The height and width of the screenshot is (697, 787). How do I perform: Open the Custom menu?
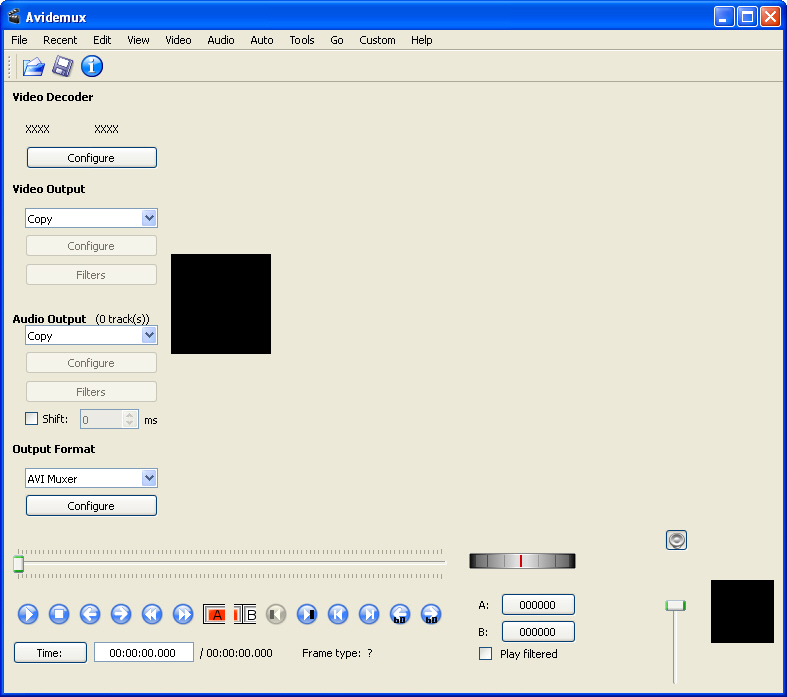click(377, 40)
